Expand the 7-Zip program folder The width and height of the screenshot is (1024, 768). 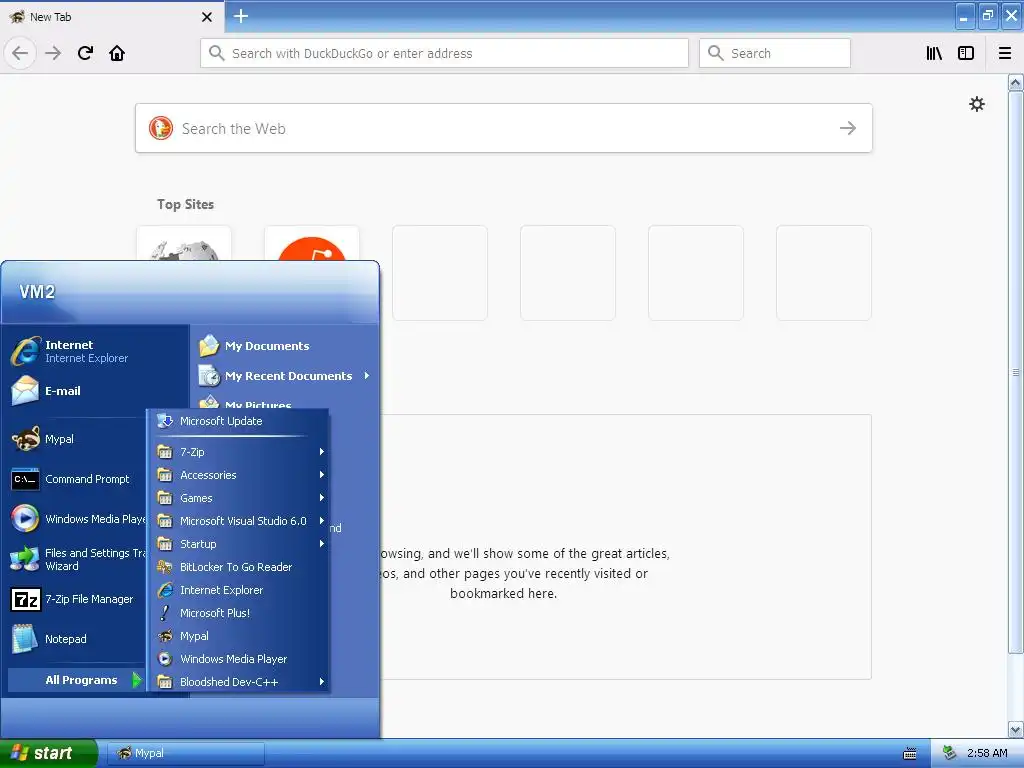click(237, 452)
